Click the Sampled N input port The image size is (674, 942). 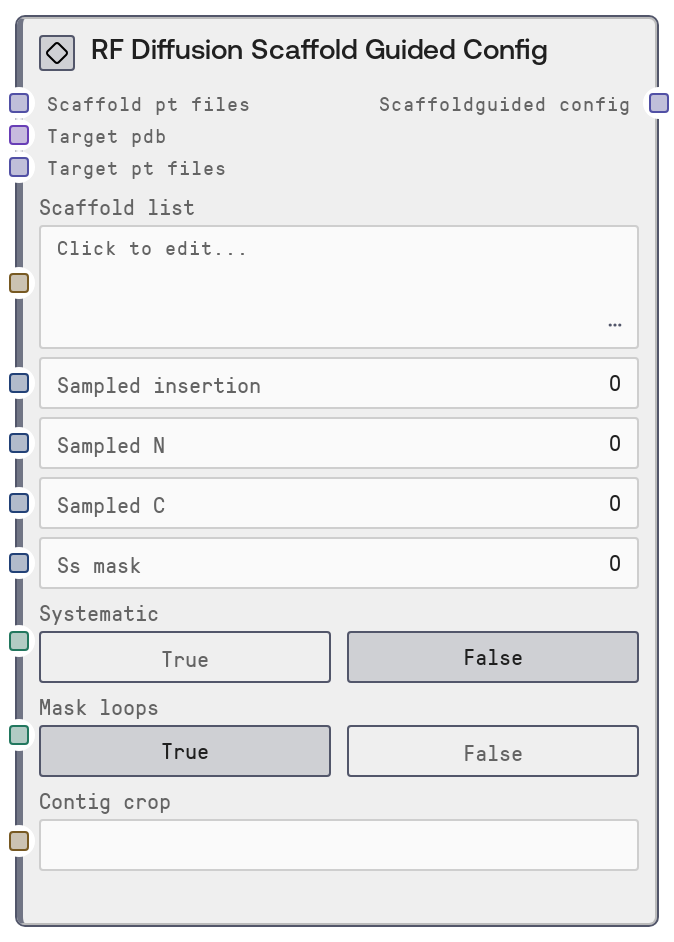[19, 443]
